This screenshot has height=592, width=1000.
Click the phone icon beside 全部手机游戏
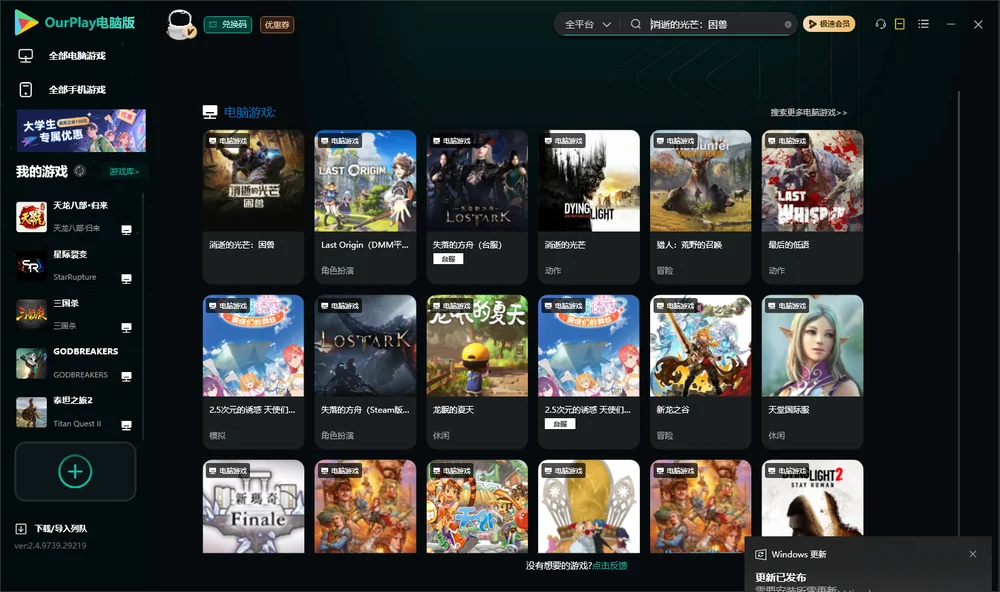tap(26, 89)
